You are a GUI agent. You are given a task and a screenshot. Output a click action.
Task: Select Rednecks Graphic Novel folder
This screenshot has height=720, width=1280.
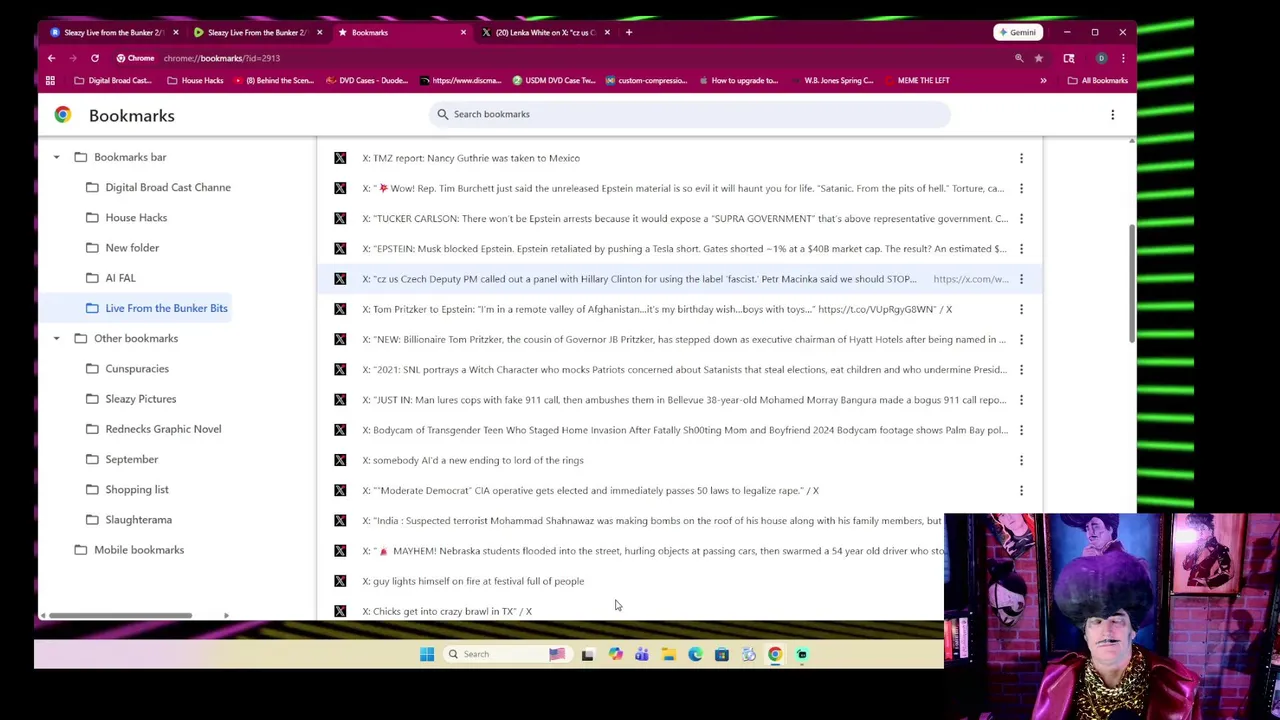[153, 429]
